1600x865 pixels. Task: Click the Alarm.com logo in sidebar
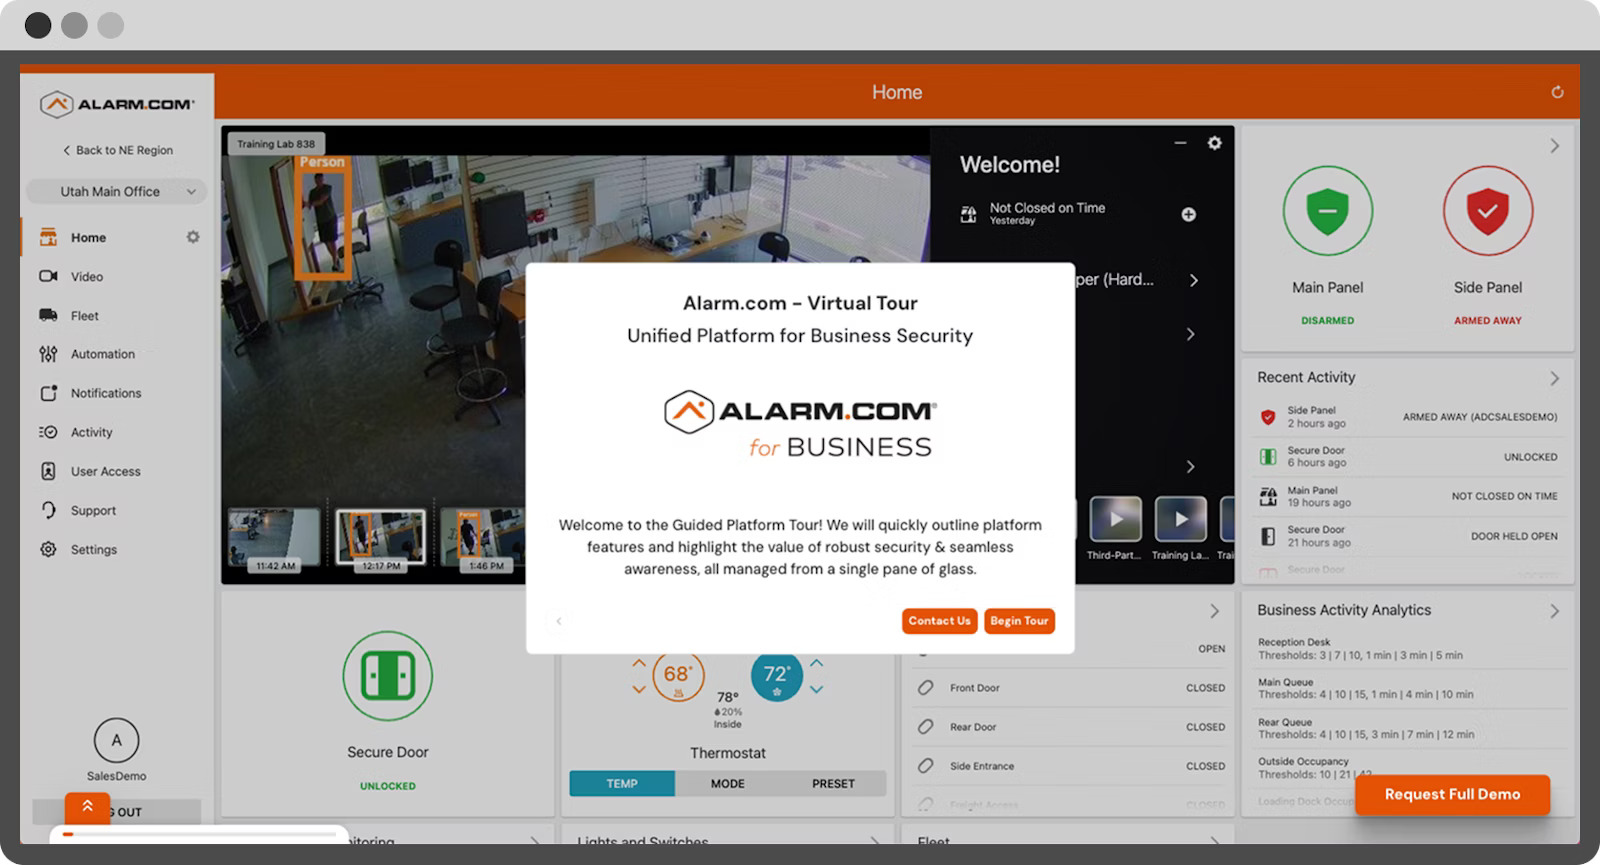117,104
